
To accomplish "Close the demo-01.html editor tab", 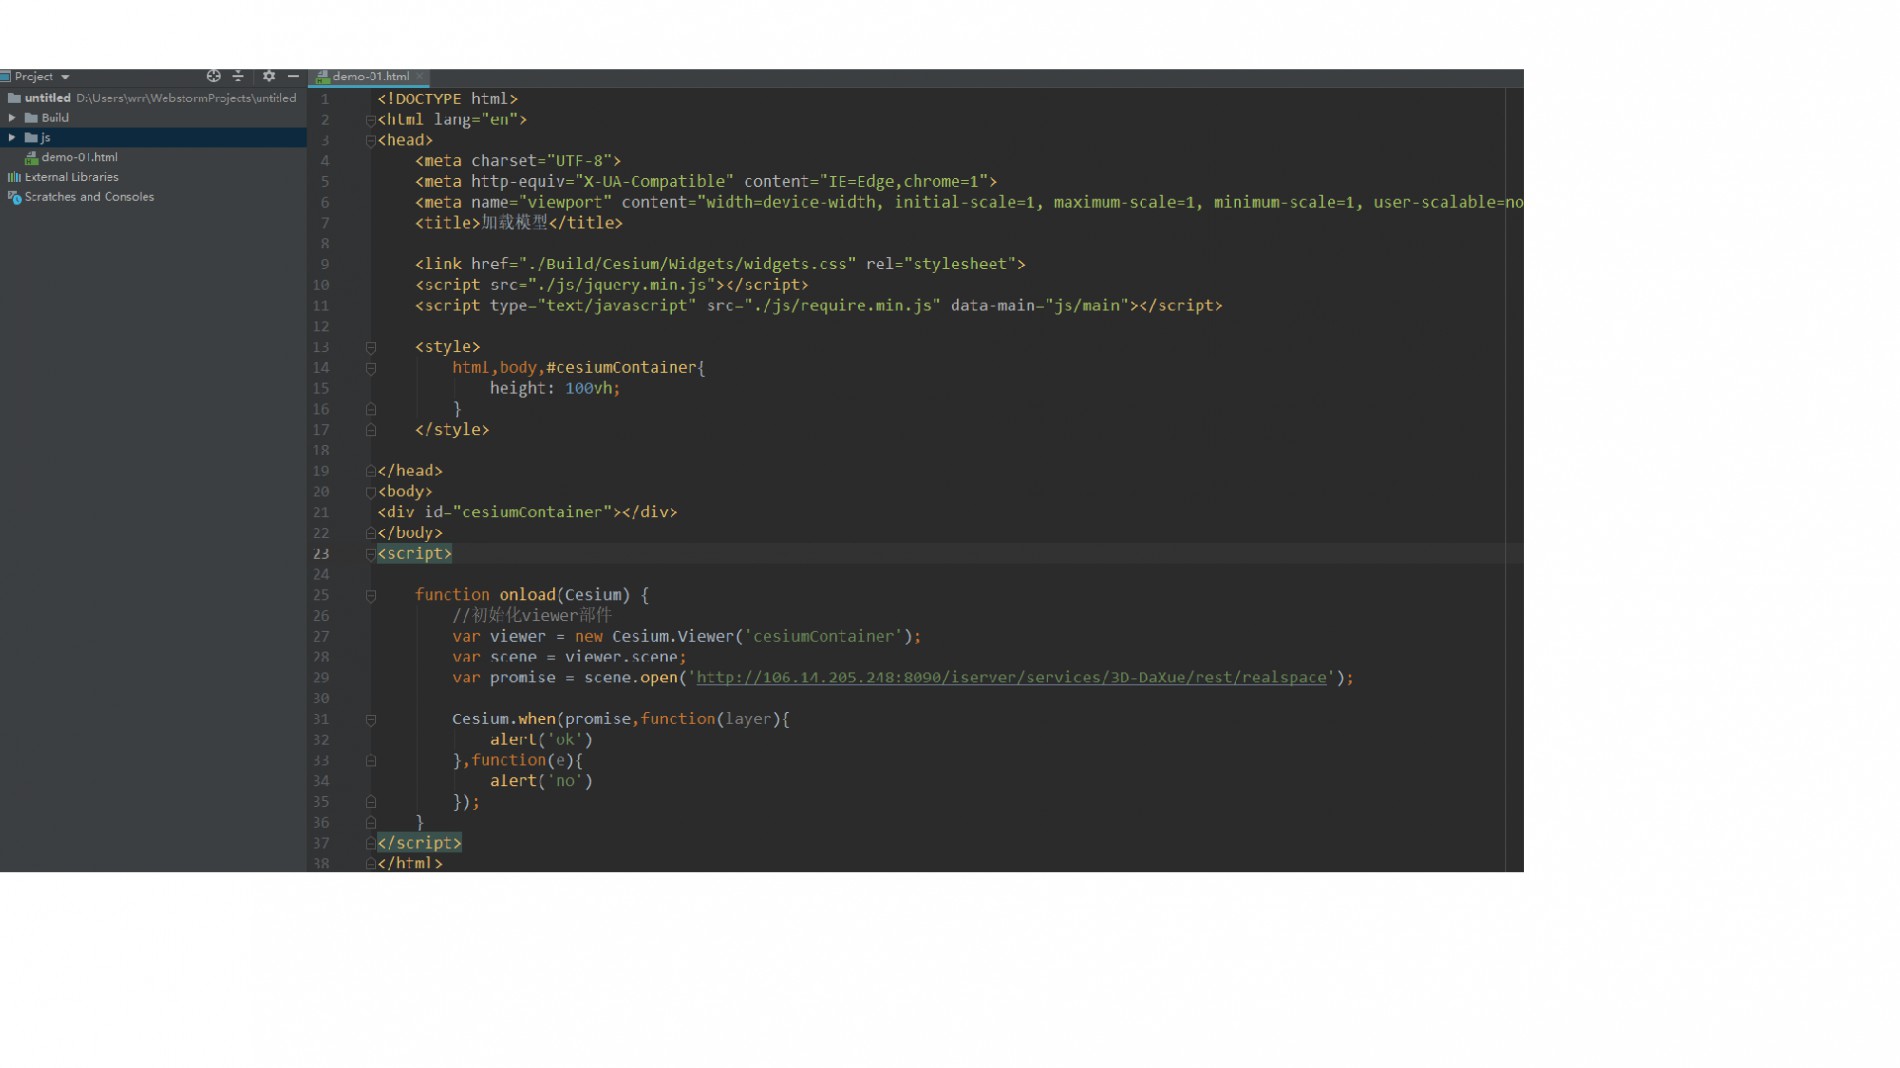I will pos(420,76).
